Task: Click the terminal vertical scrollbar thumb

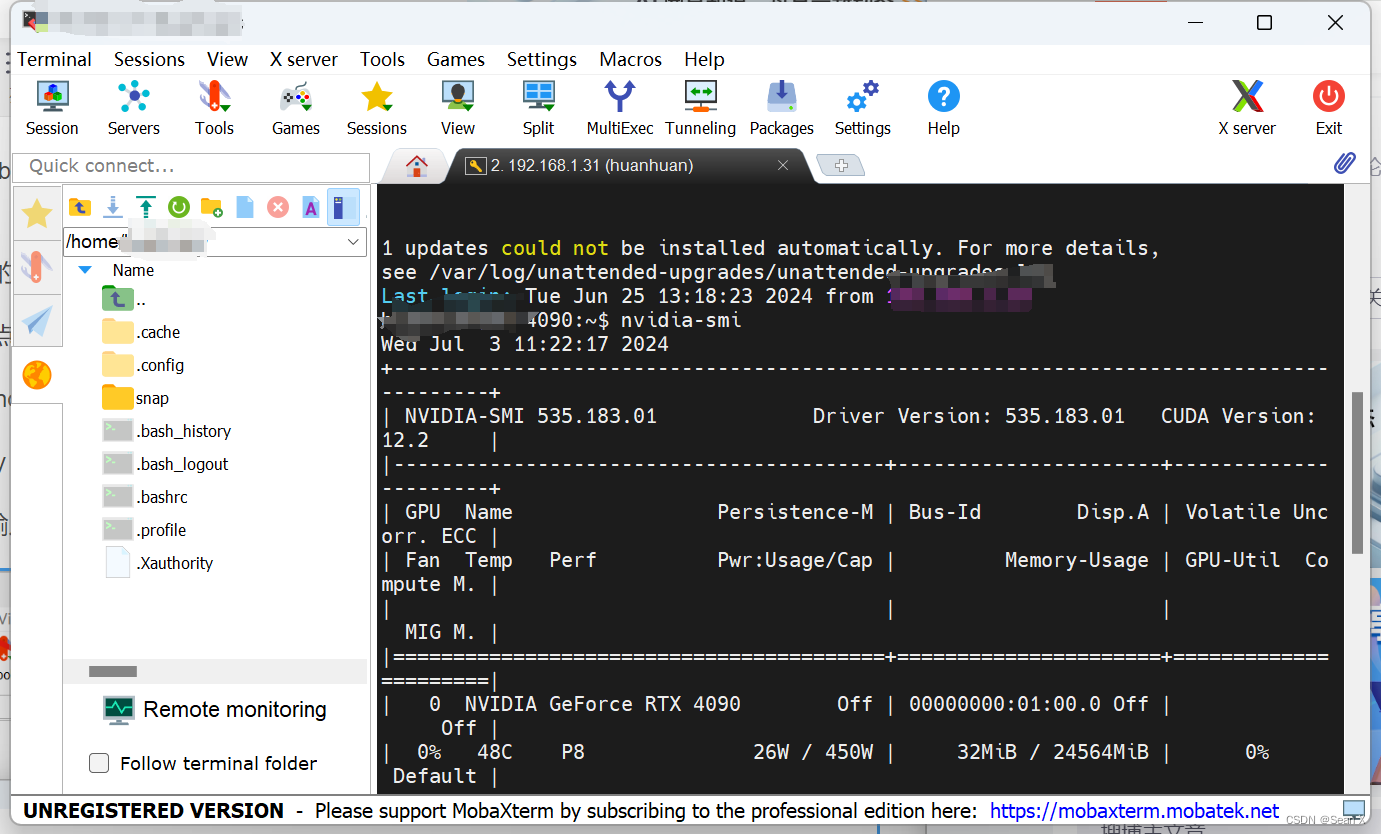Action: coord(1357,472)
